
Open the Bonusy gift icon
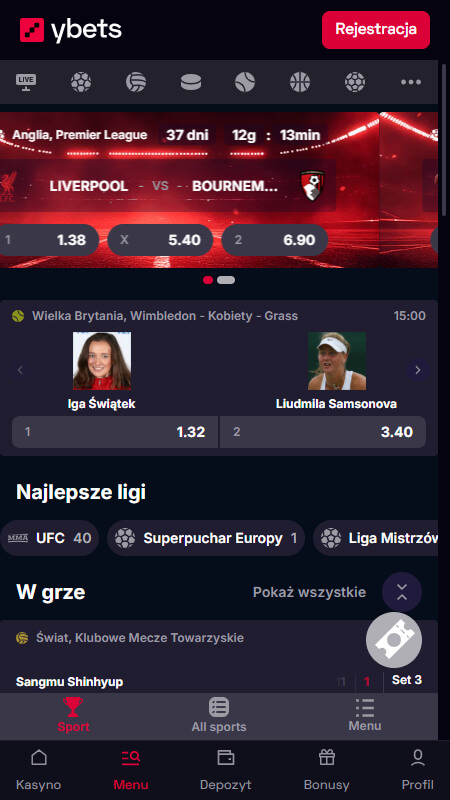[327, 757]
